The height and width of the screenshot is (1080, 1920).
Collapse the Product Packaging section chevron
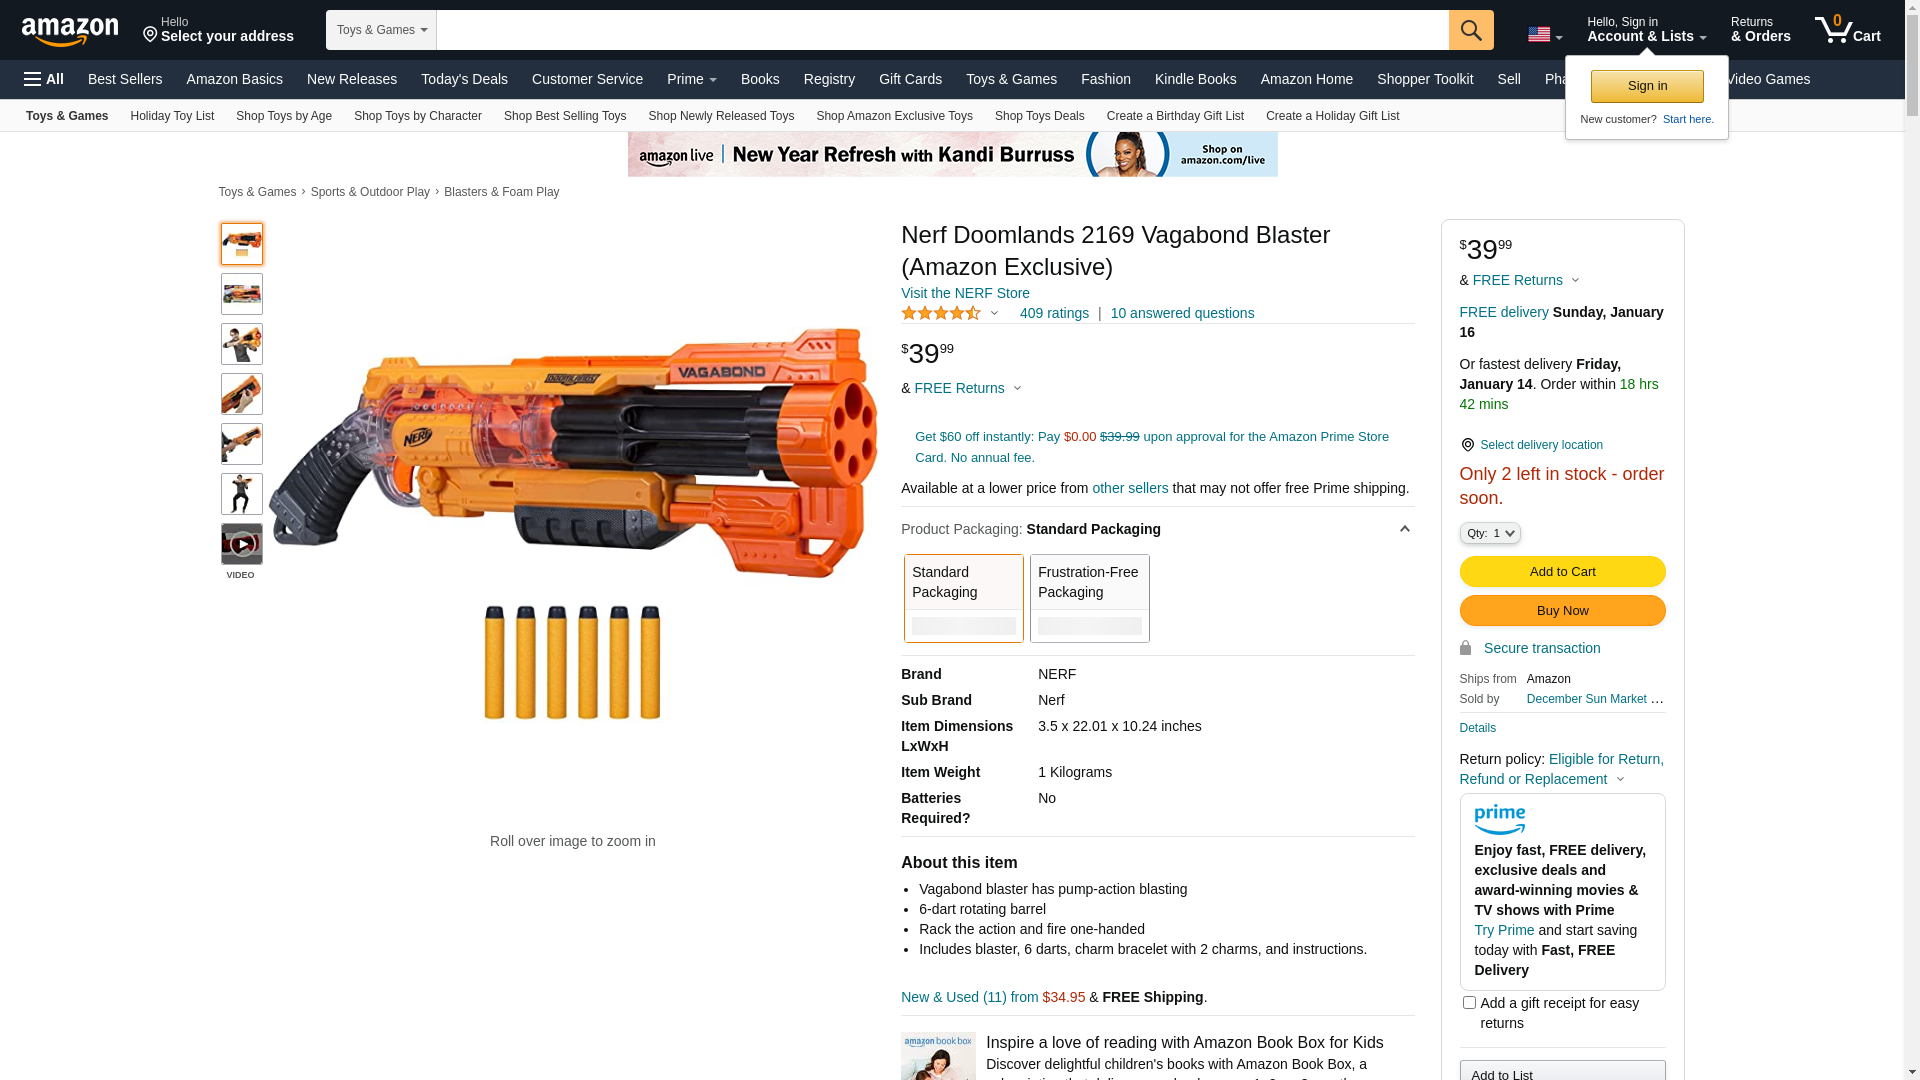click(x=1404, y=529)
